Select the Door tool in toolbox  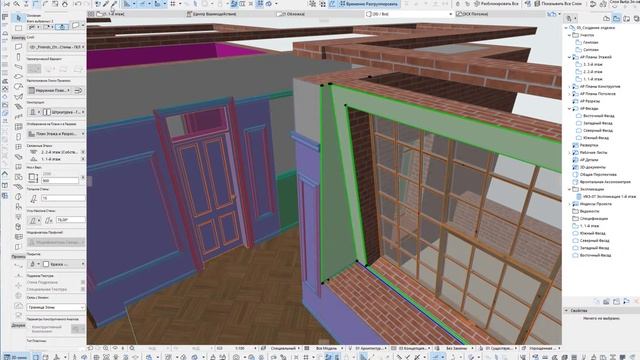(18, 137)
